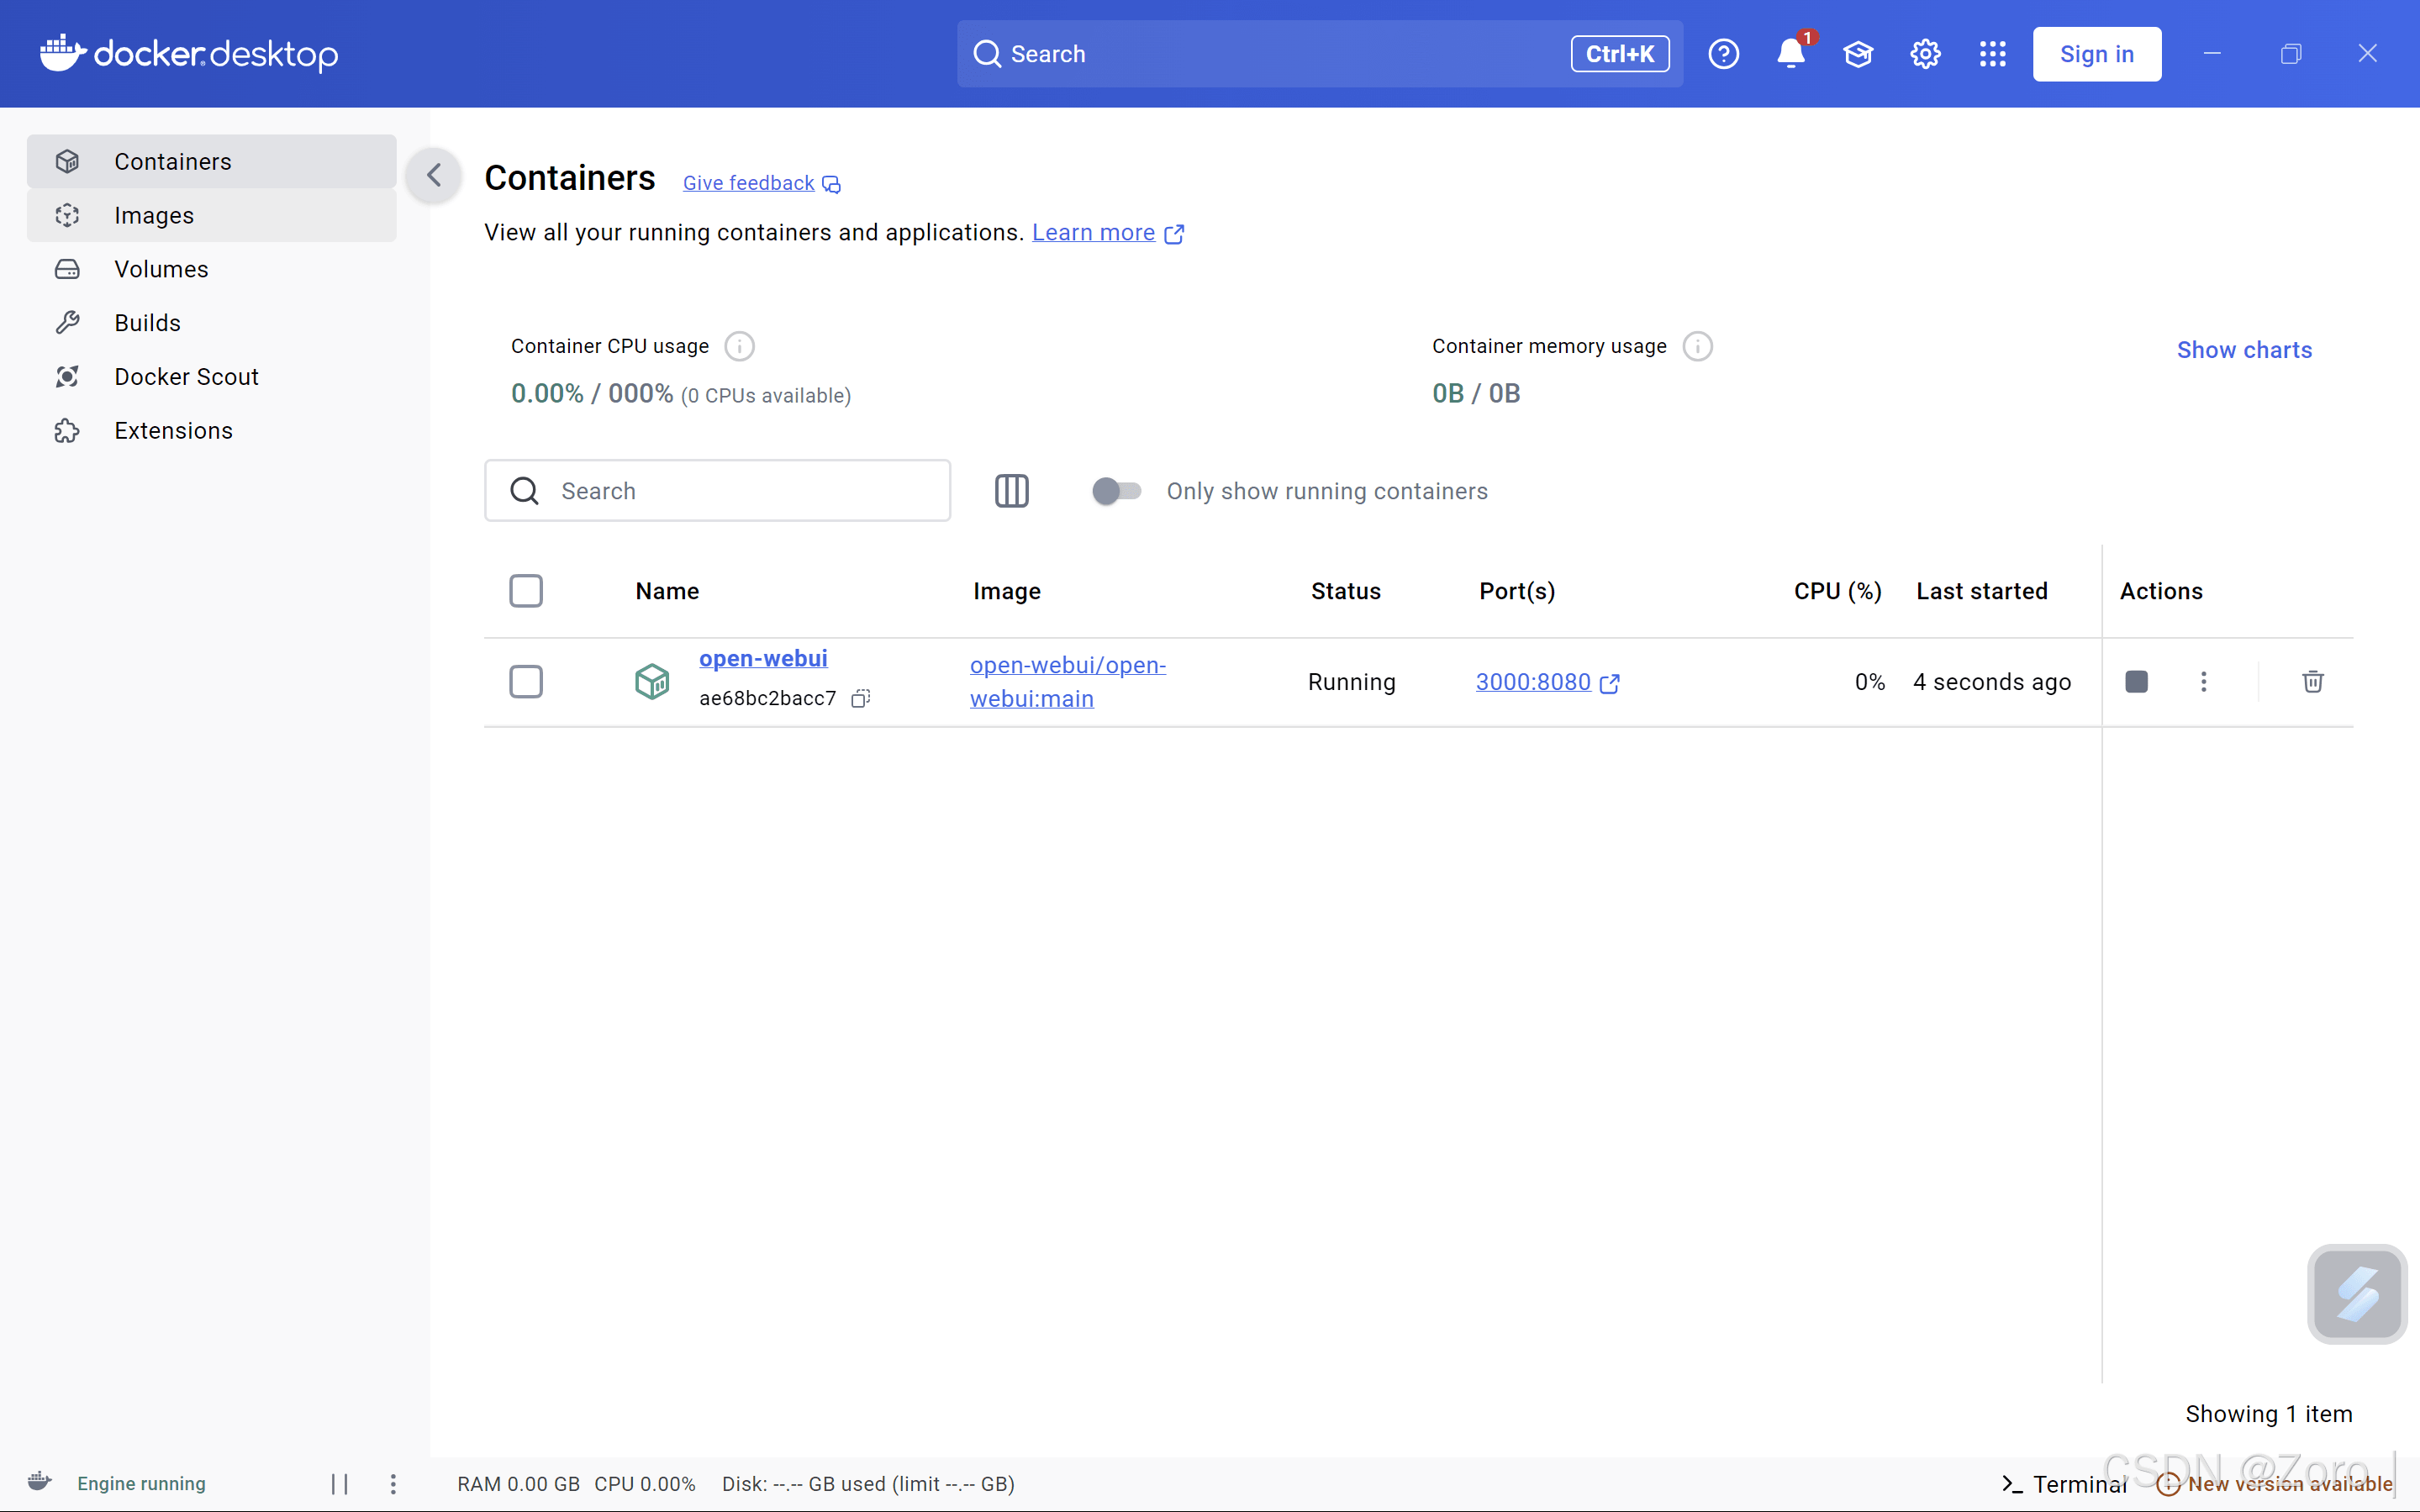Delete open-webui using the trash icon
Viewport: 2420px width, 1512px height.
2312,681
